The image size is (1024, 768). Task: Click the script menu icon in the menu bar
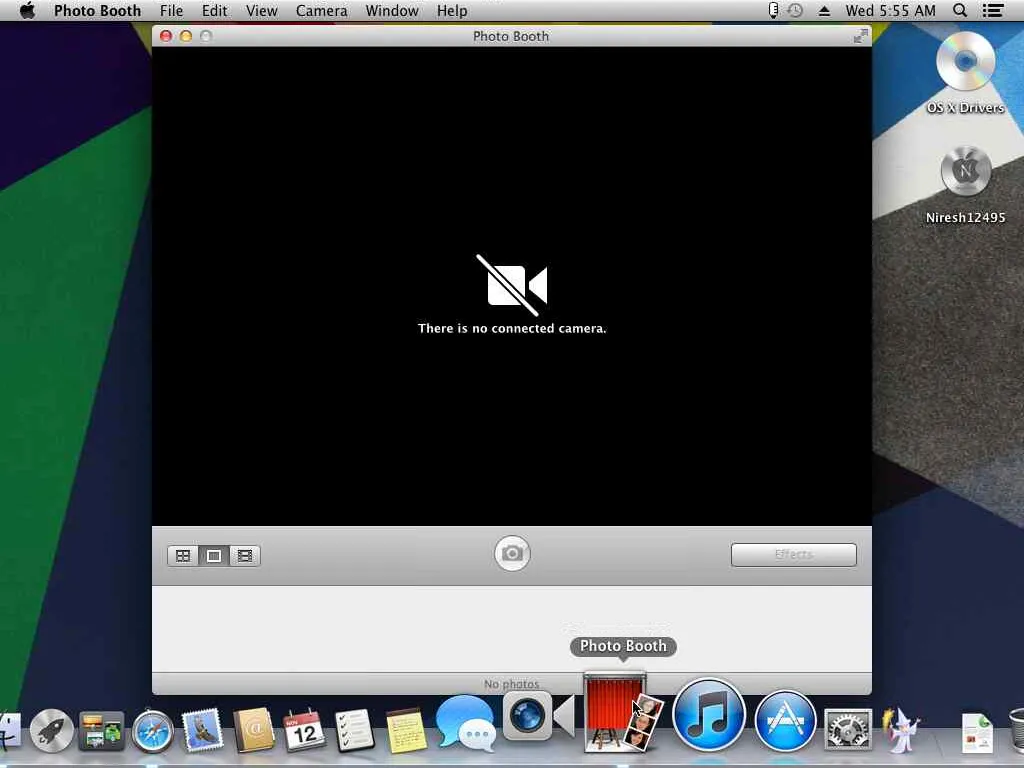click(x=773, y=10)
